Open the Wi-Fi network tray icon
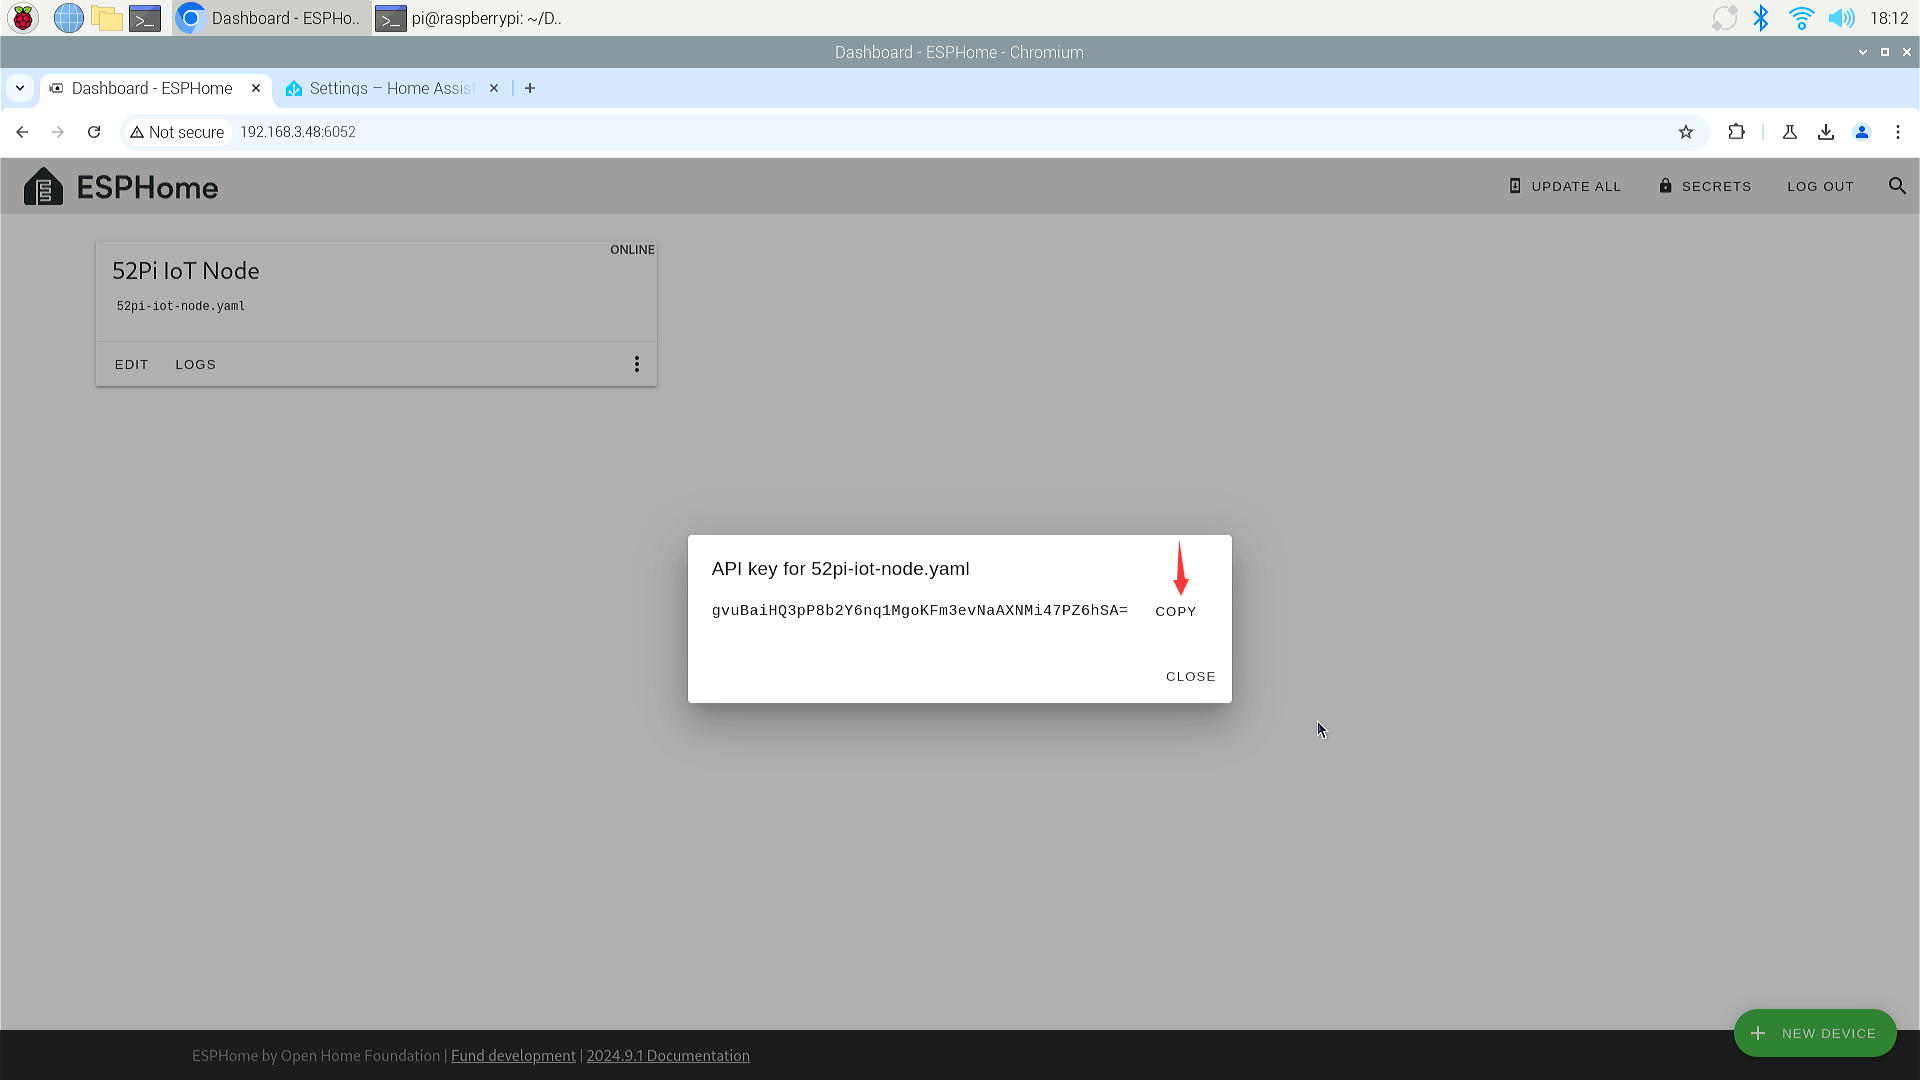The image size is (1920, 1080). coord(1801,18)
